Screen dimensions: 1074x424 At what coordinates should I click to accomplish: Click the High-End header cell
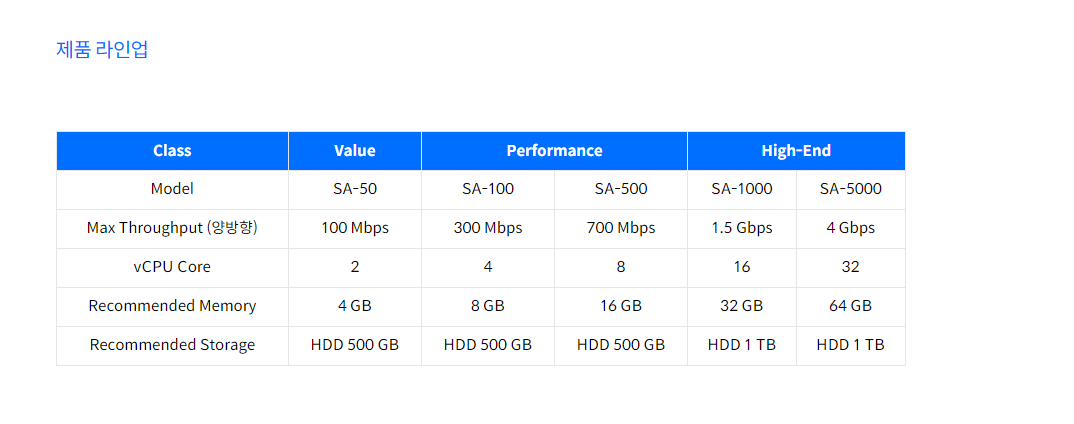796,151
